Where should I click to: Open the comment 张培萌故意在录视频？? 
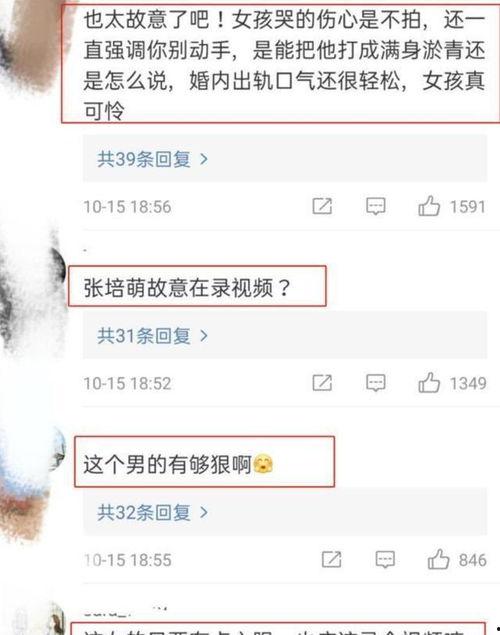tap(187, 288)
